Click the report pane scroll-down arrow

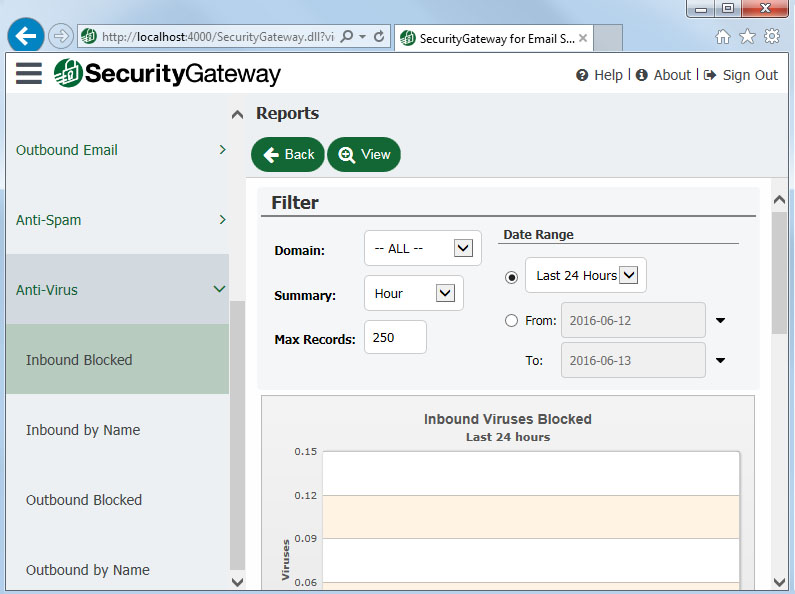(779, 582)
